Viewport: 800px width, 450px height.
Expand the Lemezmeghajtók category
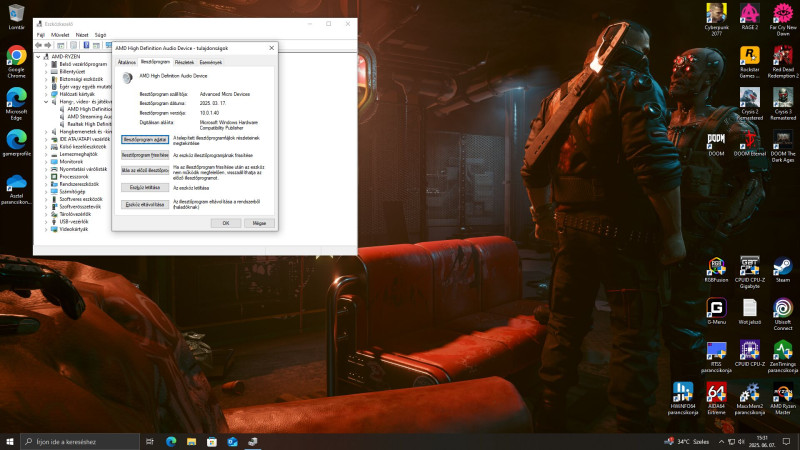point(46,154)
